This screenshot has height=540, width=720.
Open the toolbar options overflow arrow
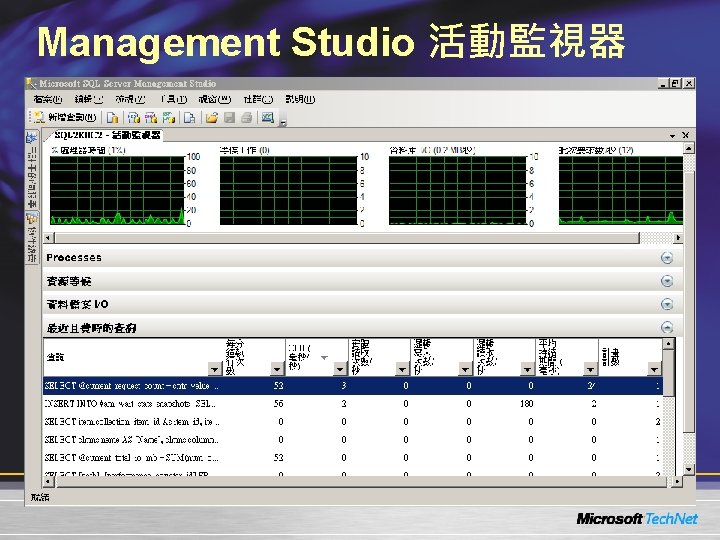[x=283, y=122]
